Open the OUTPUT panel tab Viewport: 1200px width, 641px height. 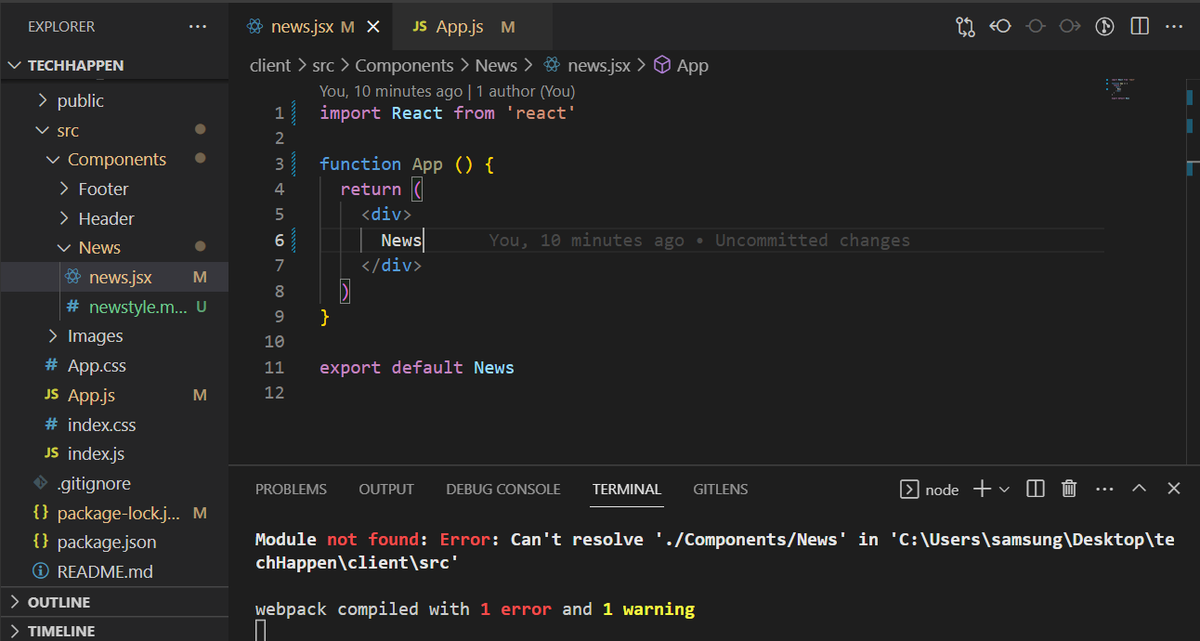(386, 489)
